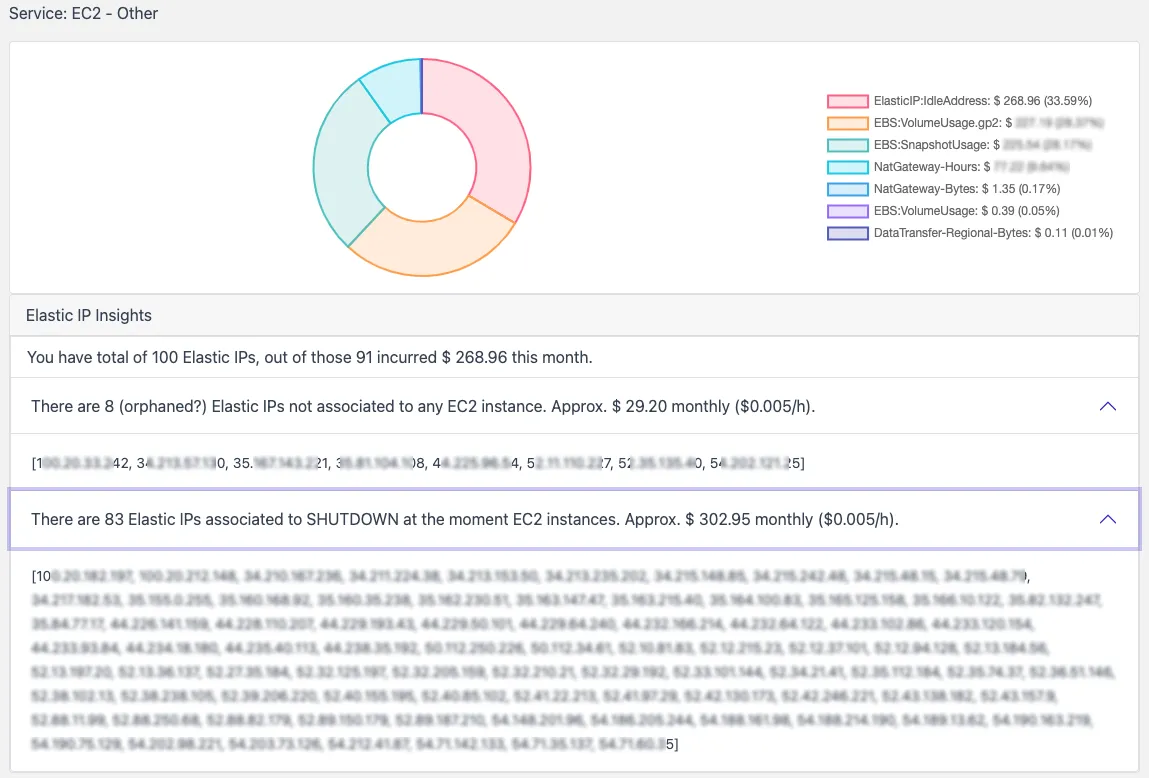Click 'DataTransfer-Regional-Bytes: $ 0.11' legend label
The width and height of the screenshot is (1149, 778).
coord(993,233)
